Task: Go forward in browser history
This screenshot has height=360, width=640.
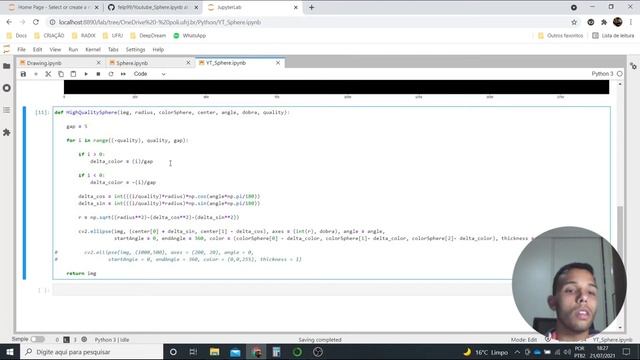Action: point(22,22)
